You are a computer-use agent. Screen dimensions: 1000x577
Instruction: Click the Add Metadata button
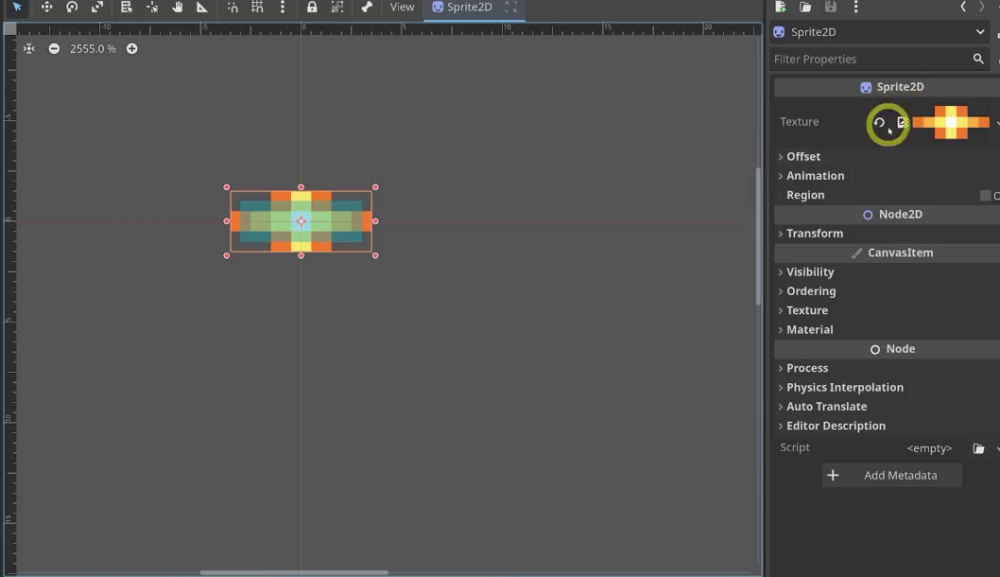892,476
